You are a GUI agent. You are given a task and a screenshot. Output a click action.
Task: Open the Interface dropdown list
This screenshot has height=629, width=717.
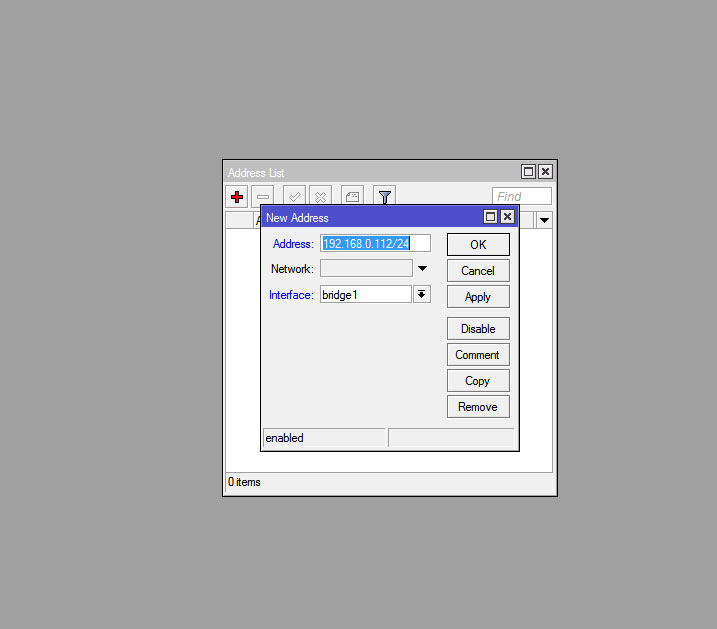(422, 294)
